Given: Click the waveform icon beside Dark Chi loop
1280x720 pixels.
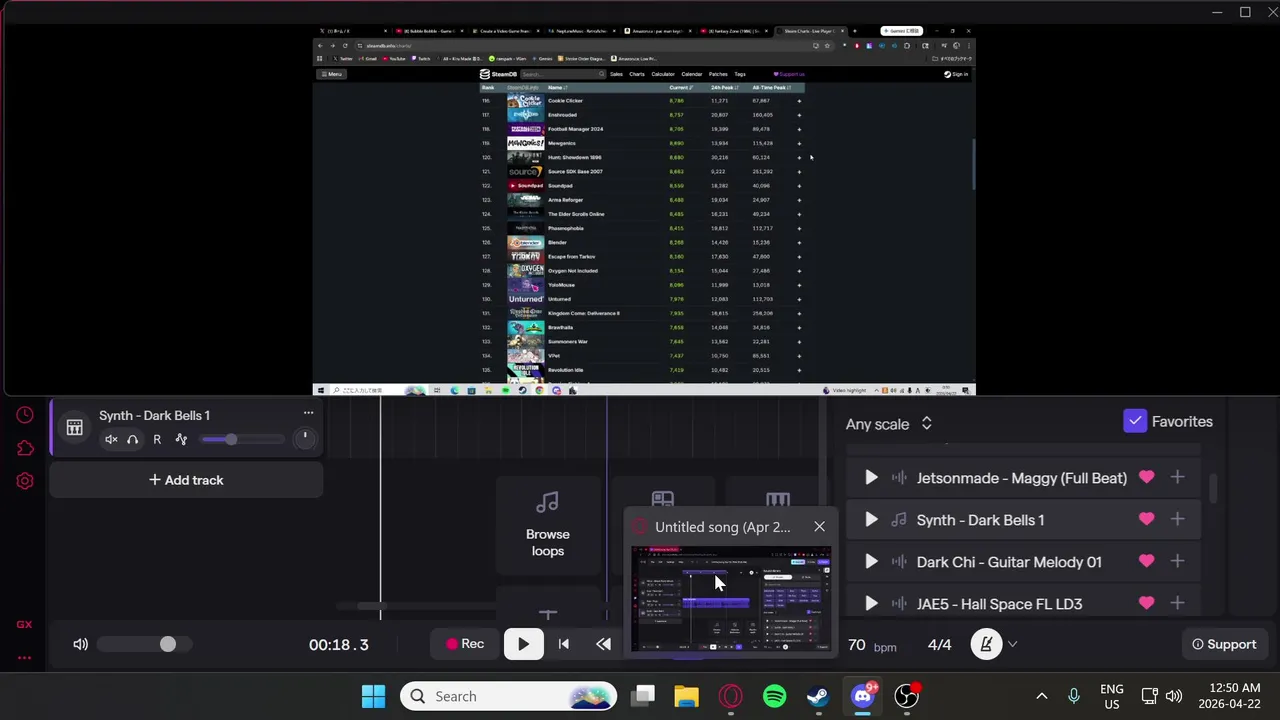Looking at the screenshot, I should pos(899,562).
